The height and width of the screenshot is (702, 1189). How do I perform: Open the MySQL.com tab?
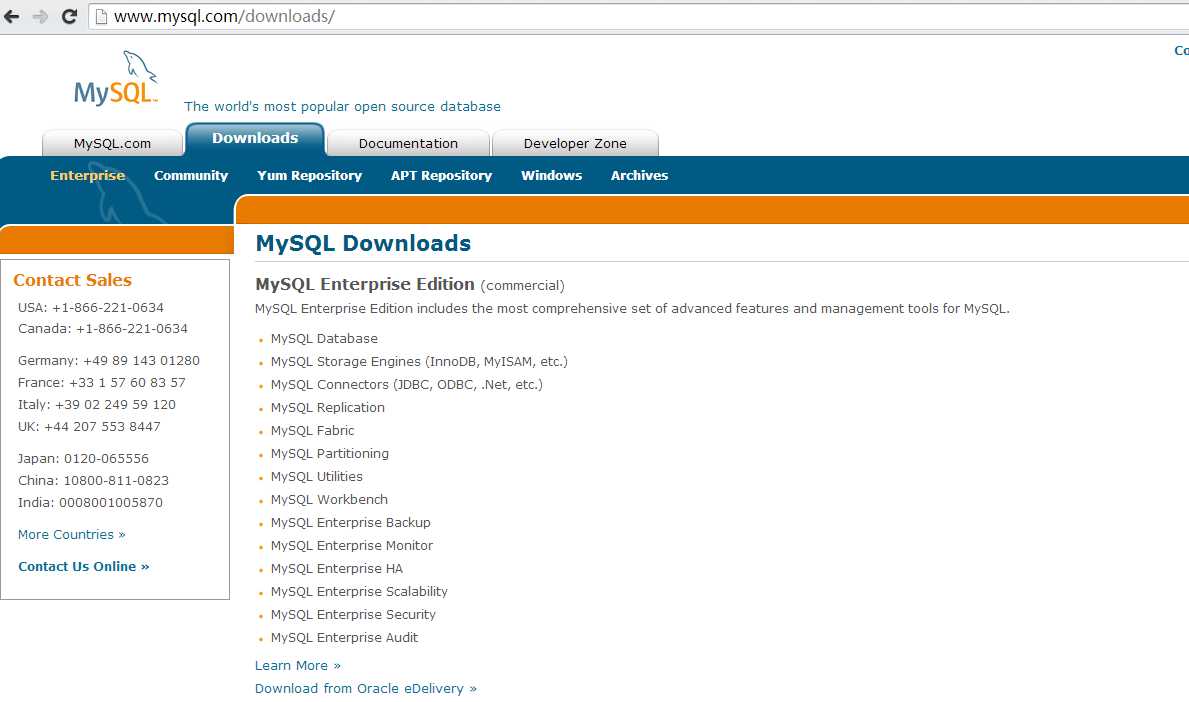112,143
